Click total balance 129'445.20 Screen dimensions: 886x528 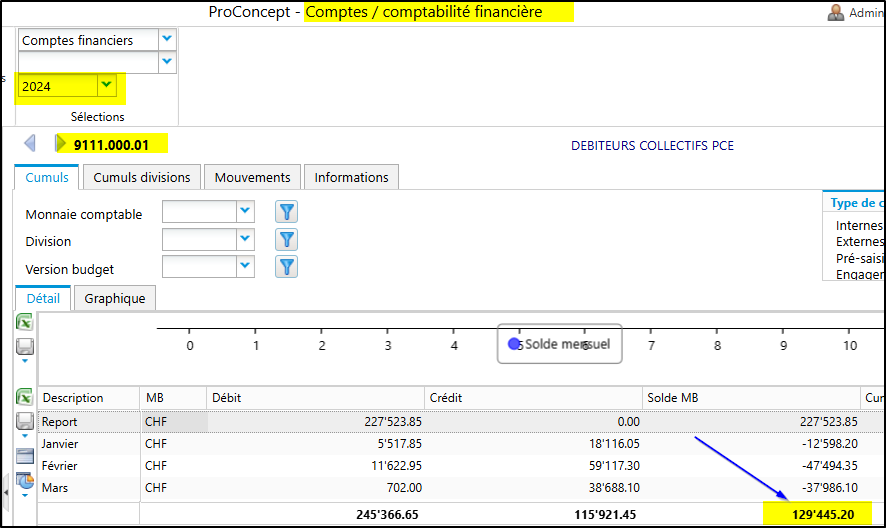pos(823,515)
